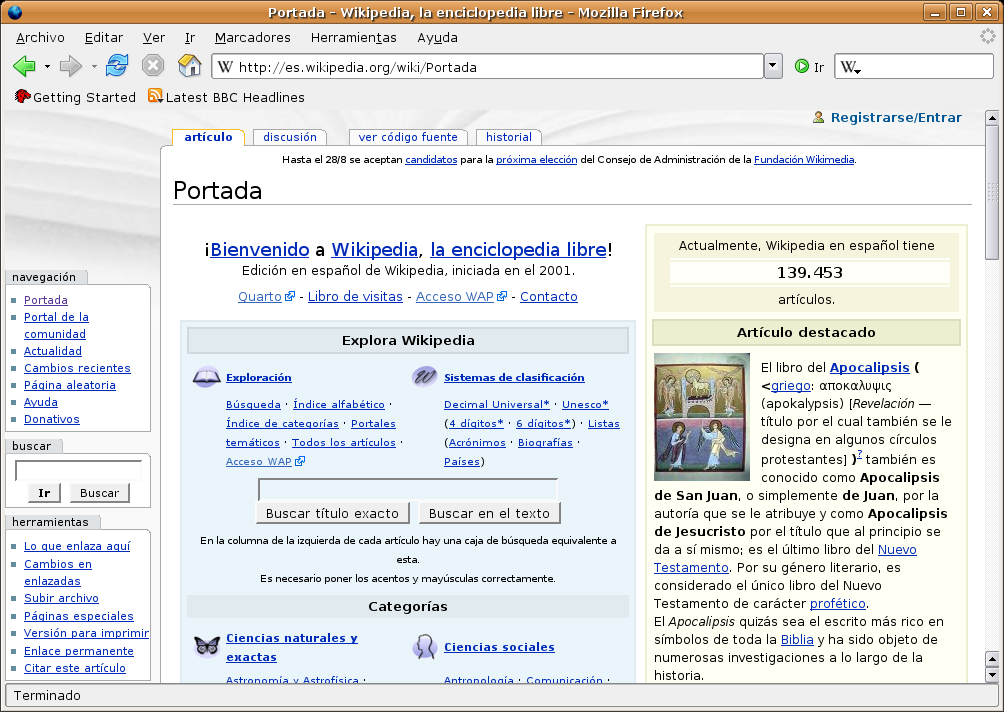Click the Firefox search box field
Viewport: 1004px width, 712px height.
pos(914,67)
